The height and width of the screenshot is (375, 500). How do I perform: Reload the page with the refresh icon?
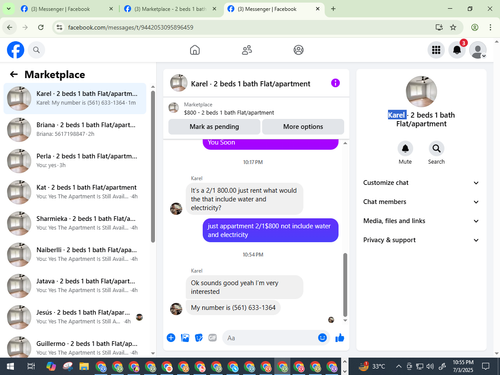click(41, 27)
